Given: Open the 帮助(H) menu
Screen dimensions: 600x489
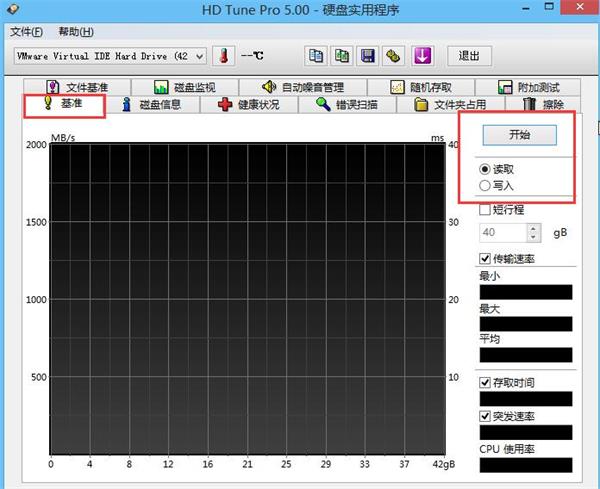Looking at the screenshot, I should click(76, 32).
